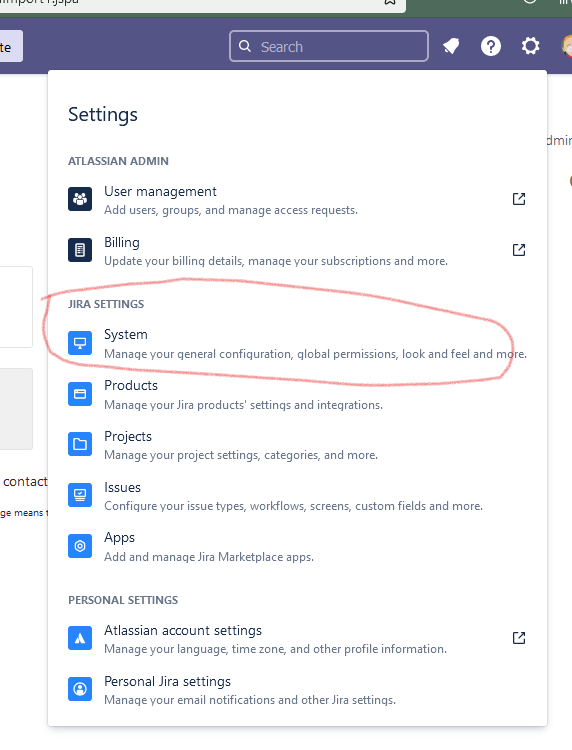Screen dimensions: 572x750
Task: Open Apps settings entry
Action: pos(297,546)
